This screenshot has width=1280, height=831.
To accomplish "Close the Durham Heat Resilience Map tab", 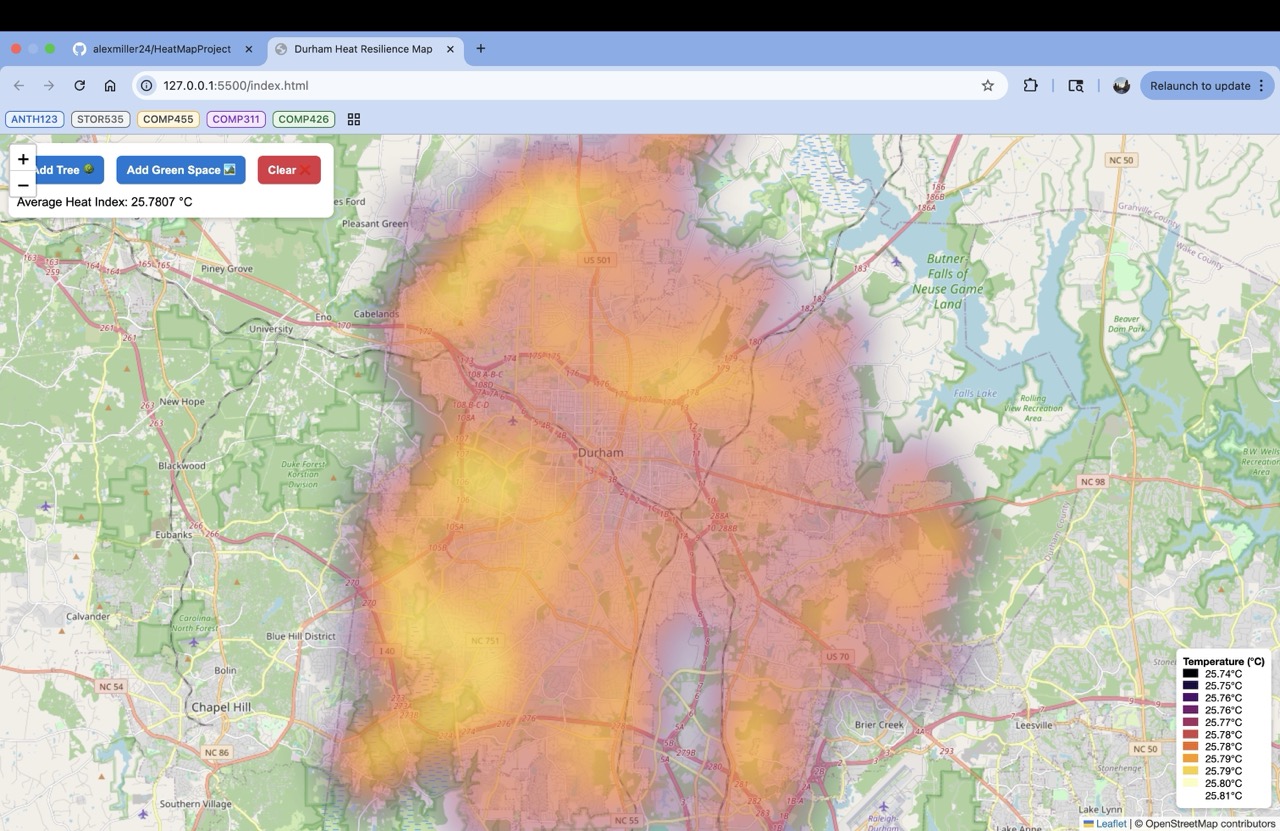I will [x=450, y=49].
